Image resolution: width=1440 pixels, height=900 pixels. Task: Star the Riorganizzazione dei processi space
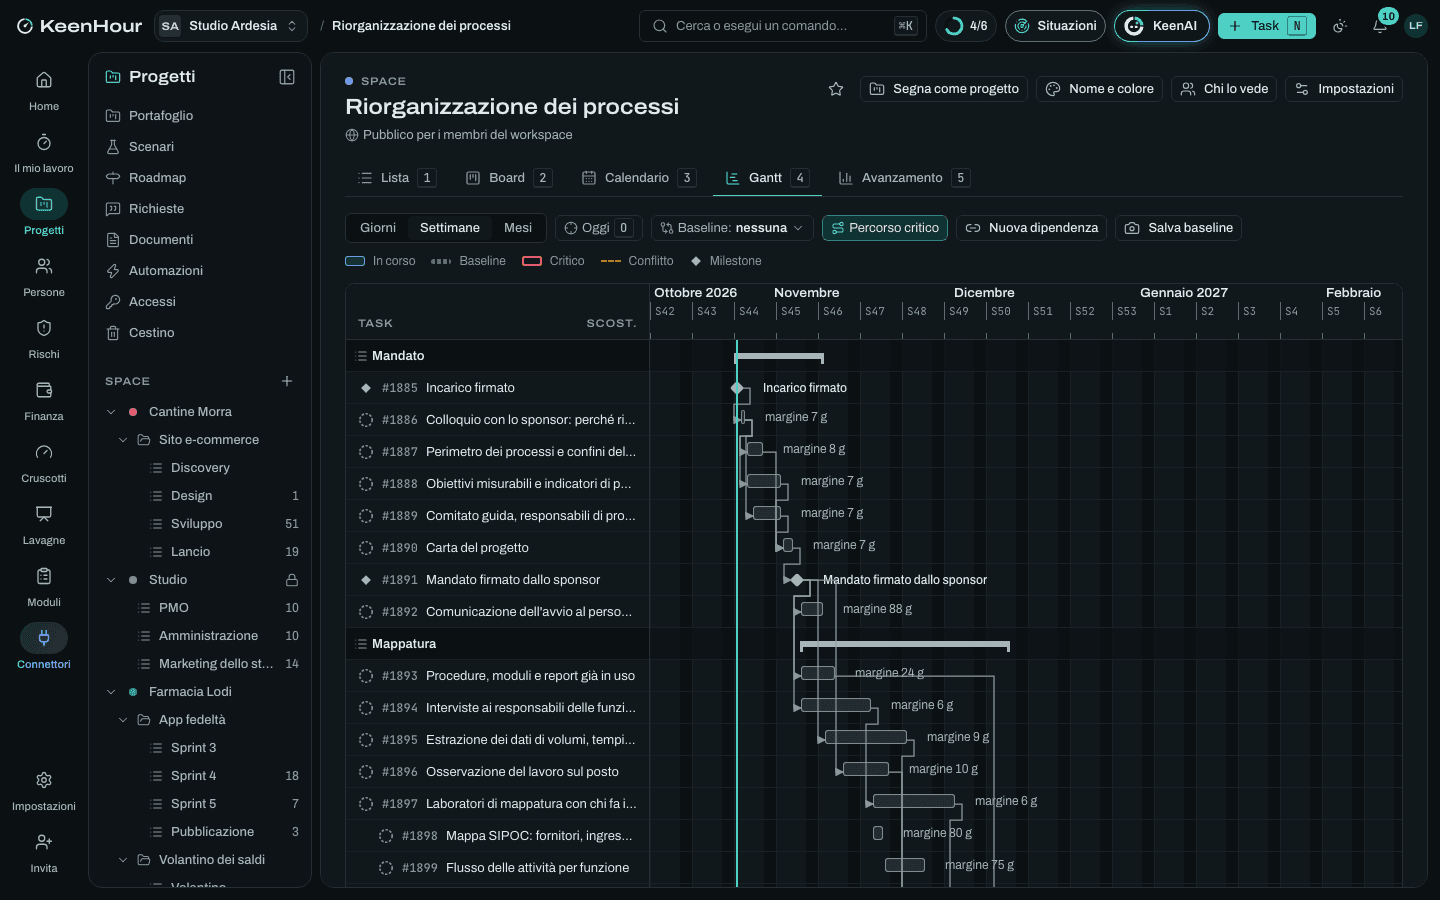tap(836, 89)
